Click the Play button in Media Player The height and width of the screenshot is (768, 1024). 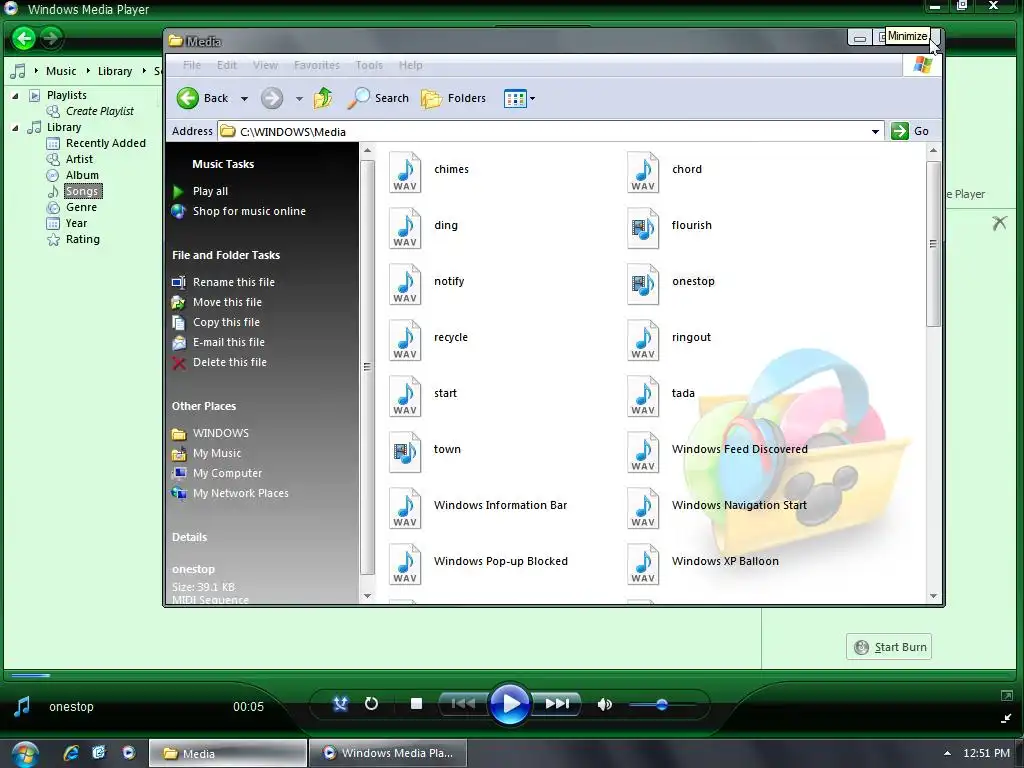[509, 704]
